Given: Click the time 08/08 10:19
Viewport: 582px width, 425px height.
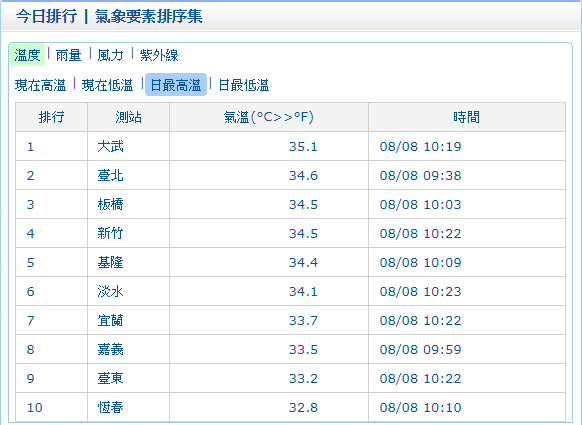Looking at the screenshot, I should [x=420, y=147].
